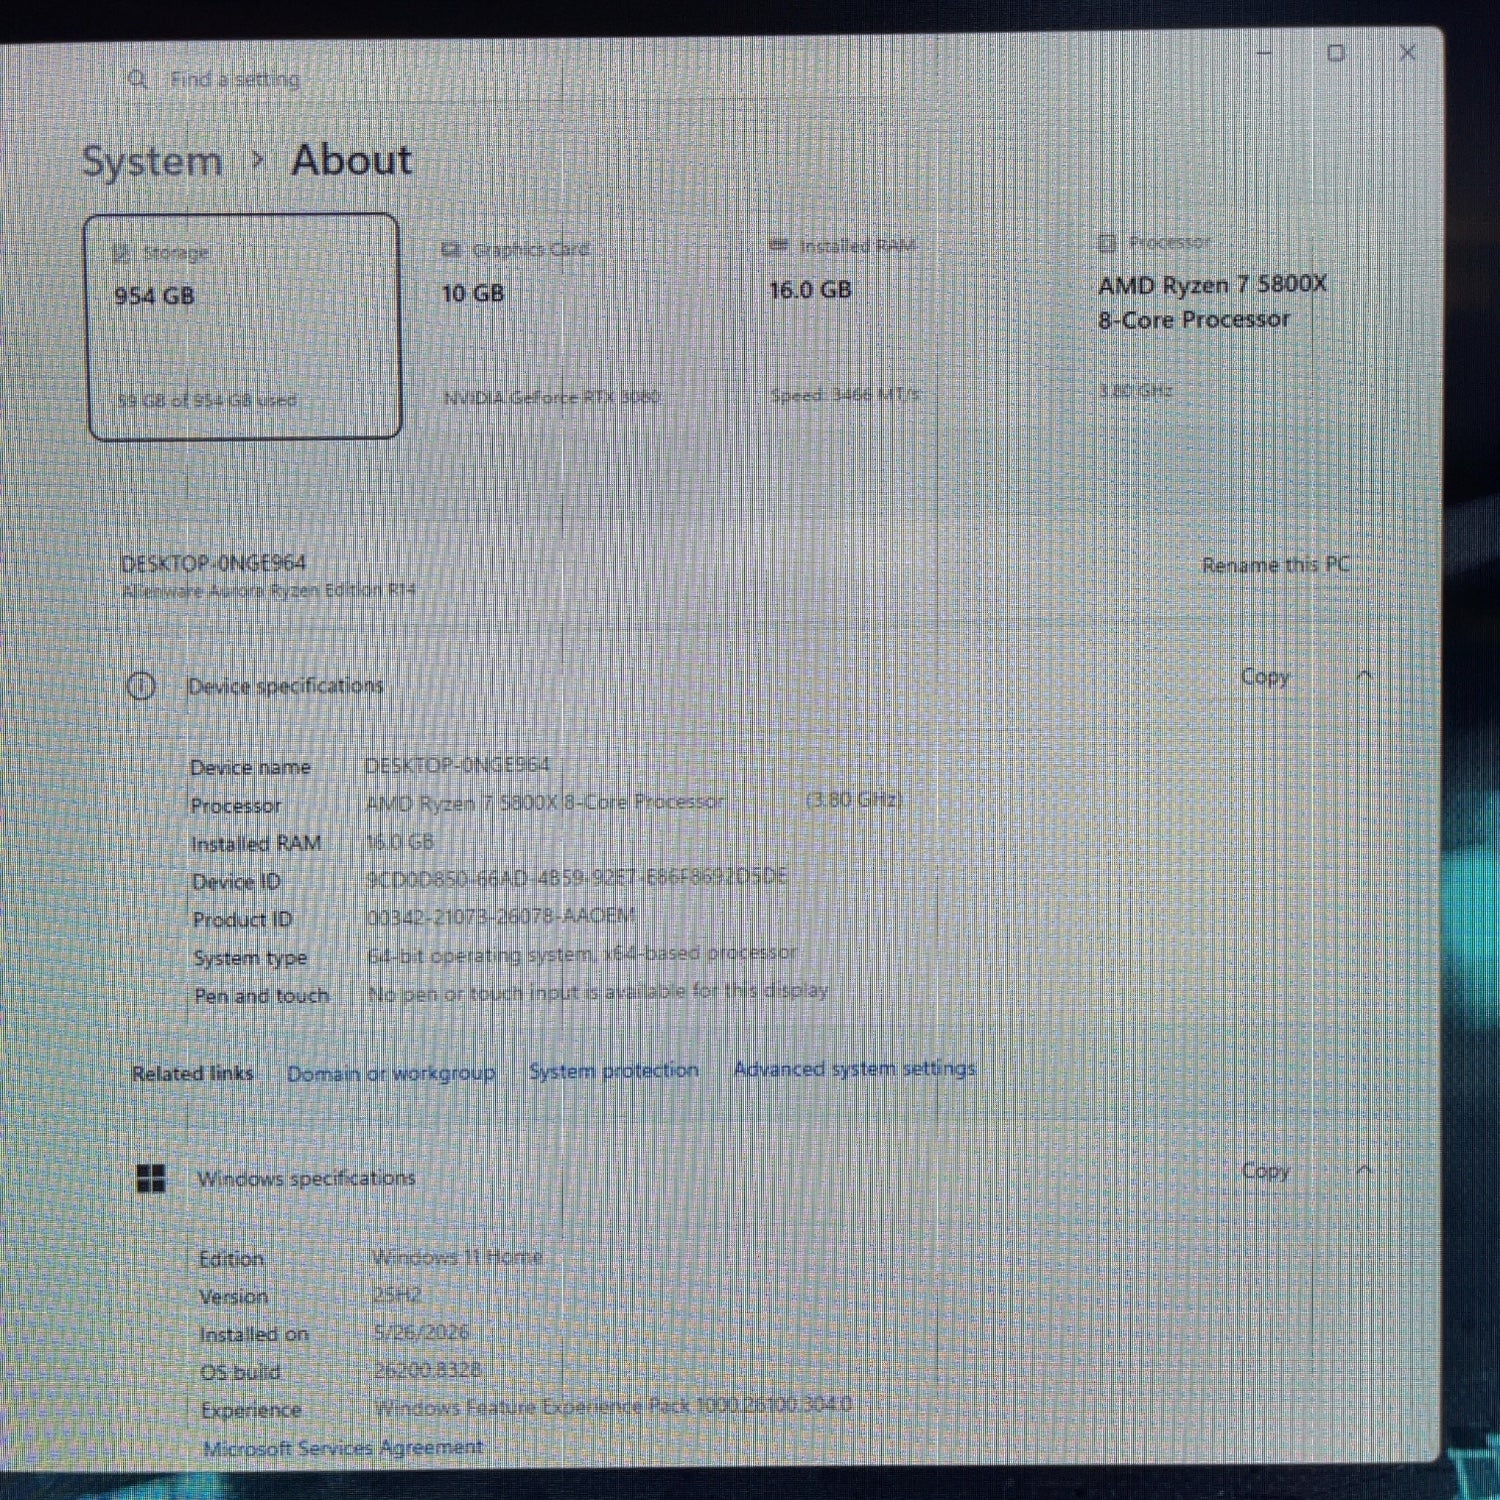The width and height of the screenshot is (1500, 1500).
Task: Minimize the Settings window
Action: [1264, 52]
